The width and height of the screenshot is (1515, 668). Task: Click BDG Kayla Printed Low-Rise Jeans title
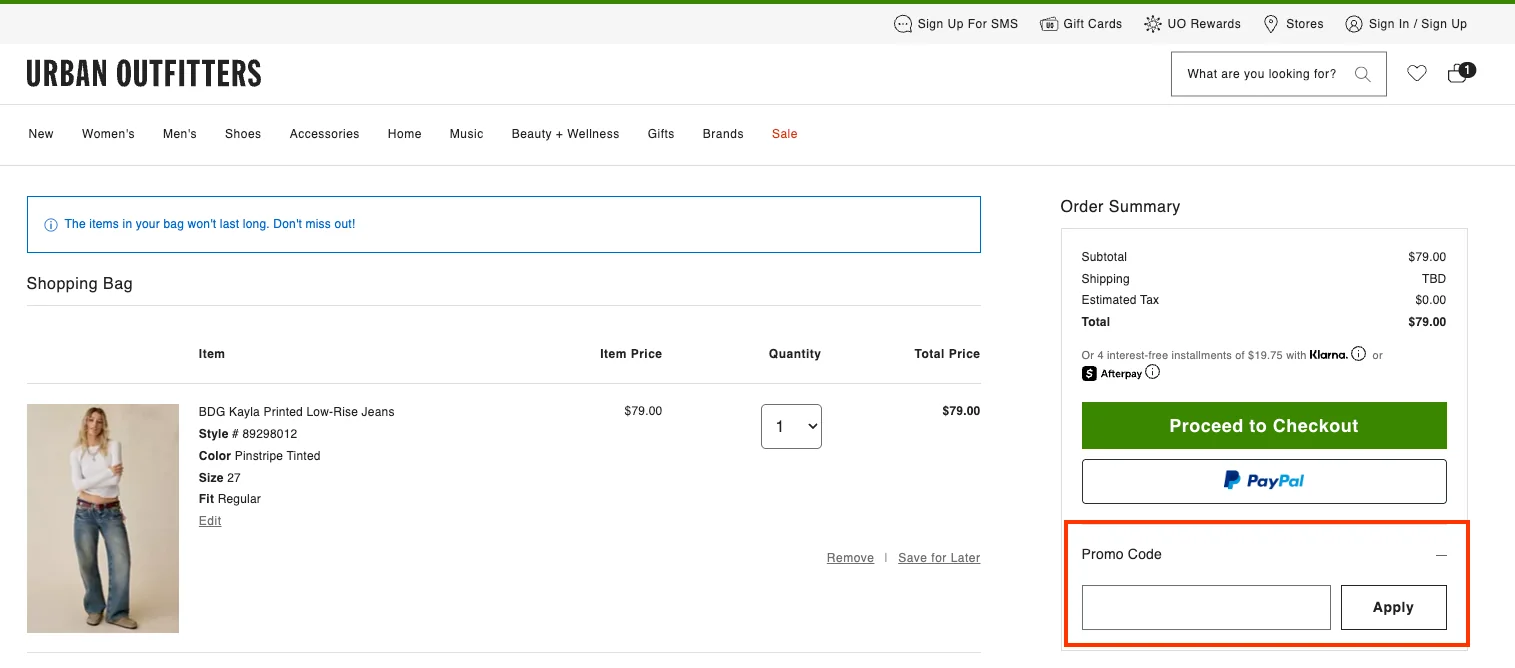click(x=297, y=412)
